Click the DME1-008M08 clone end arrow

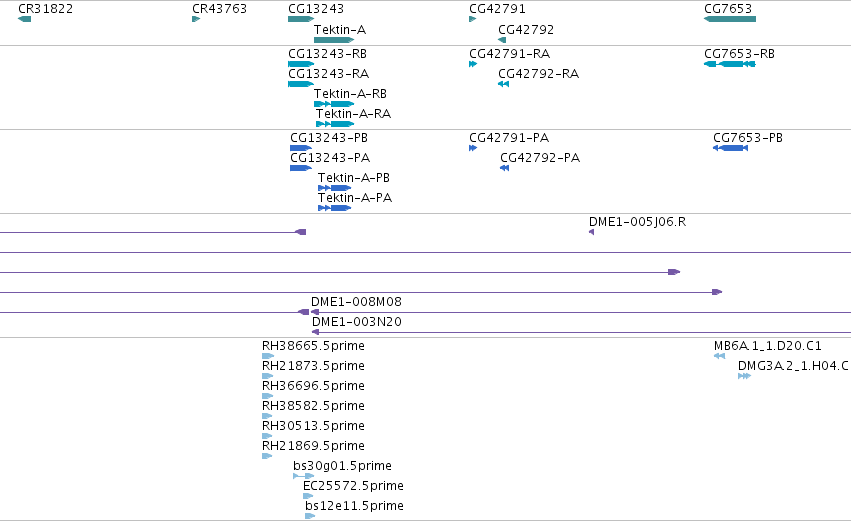click(315, 312)
